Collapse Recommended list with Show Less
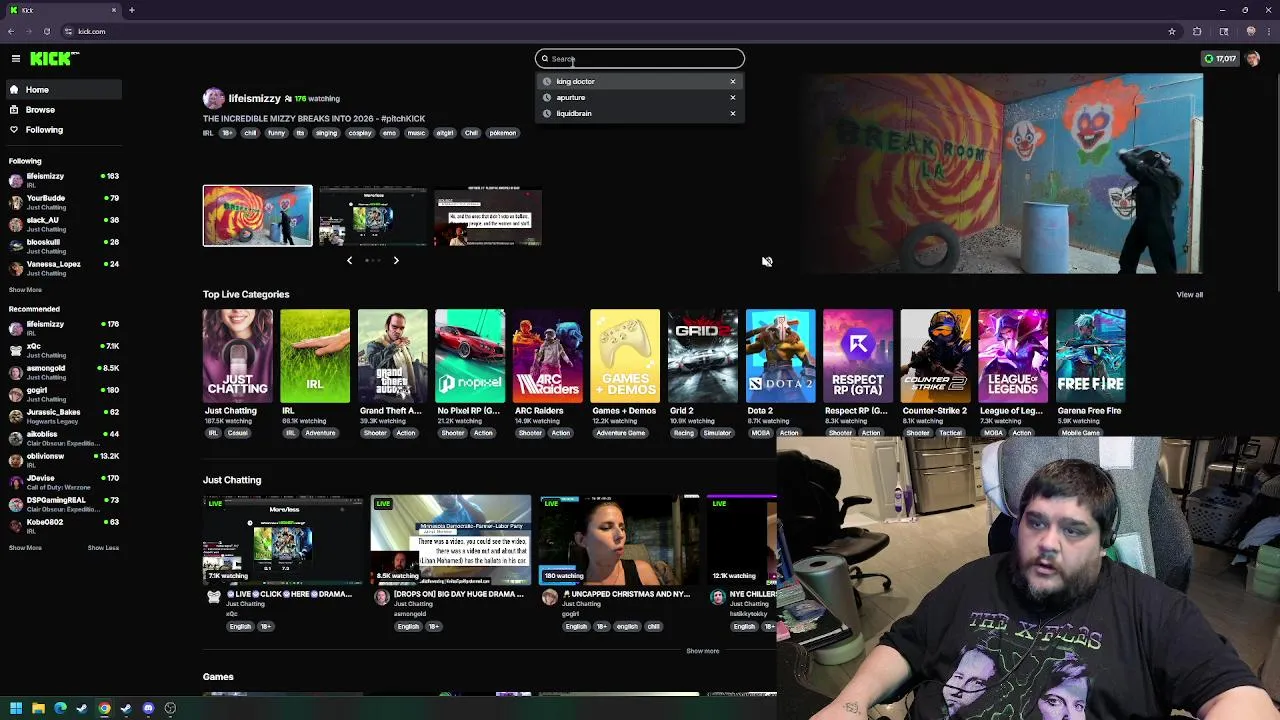The height and width of the screenshot is (720, 1280). pos(103,548)
